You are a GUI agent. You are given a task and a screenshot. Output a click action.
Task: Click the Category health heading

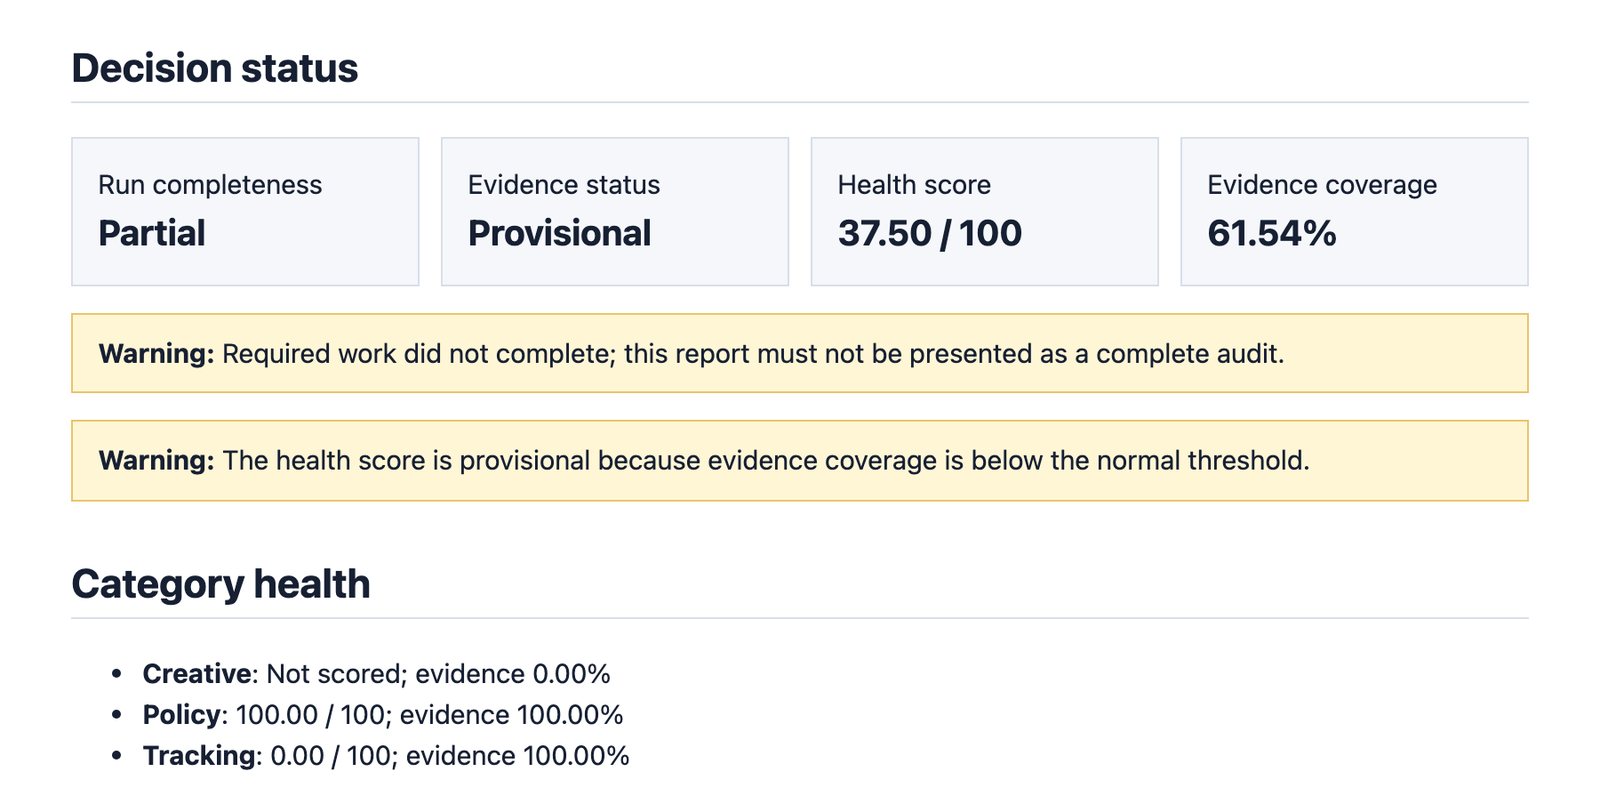pos(221,584)
